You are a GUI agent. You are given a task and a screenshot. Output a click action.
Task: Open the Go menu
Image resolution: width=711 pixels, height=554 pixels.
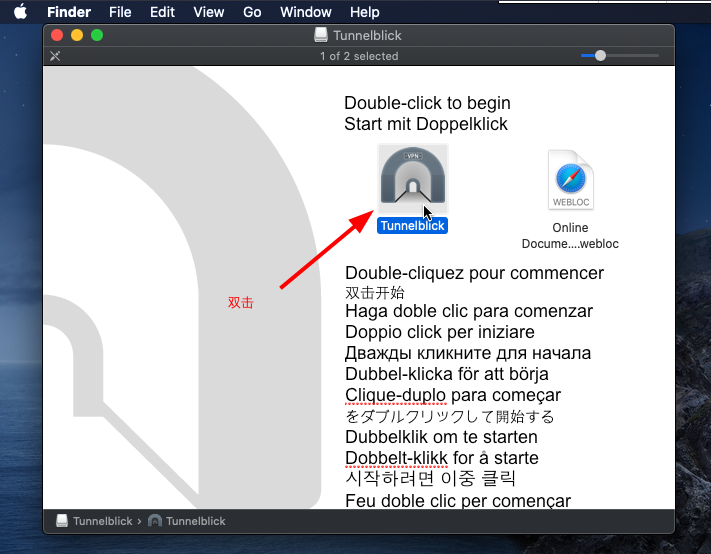252,12
